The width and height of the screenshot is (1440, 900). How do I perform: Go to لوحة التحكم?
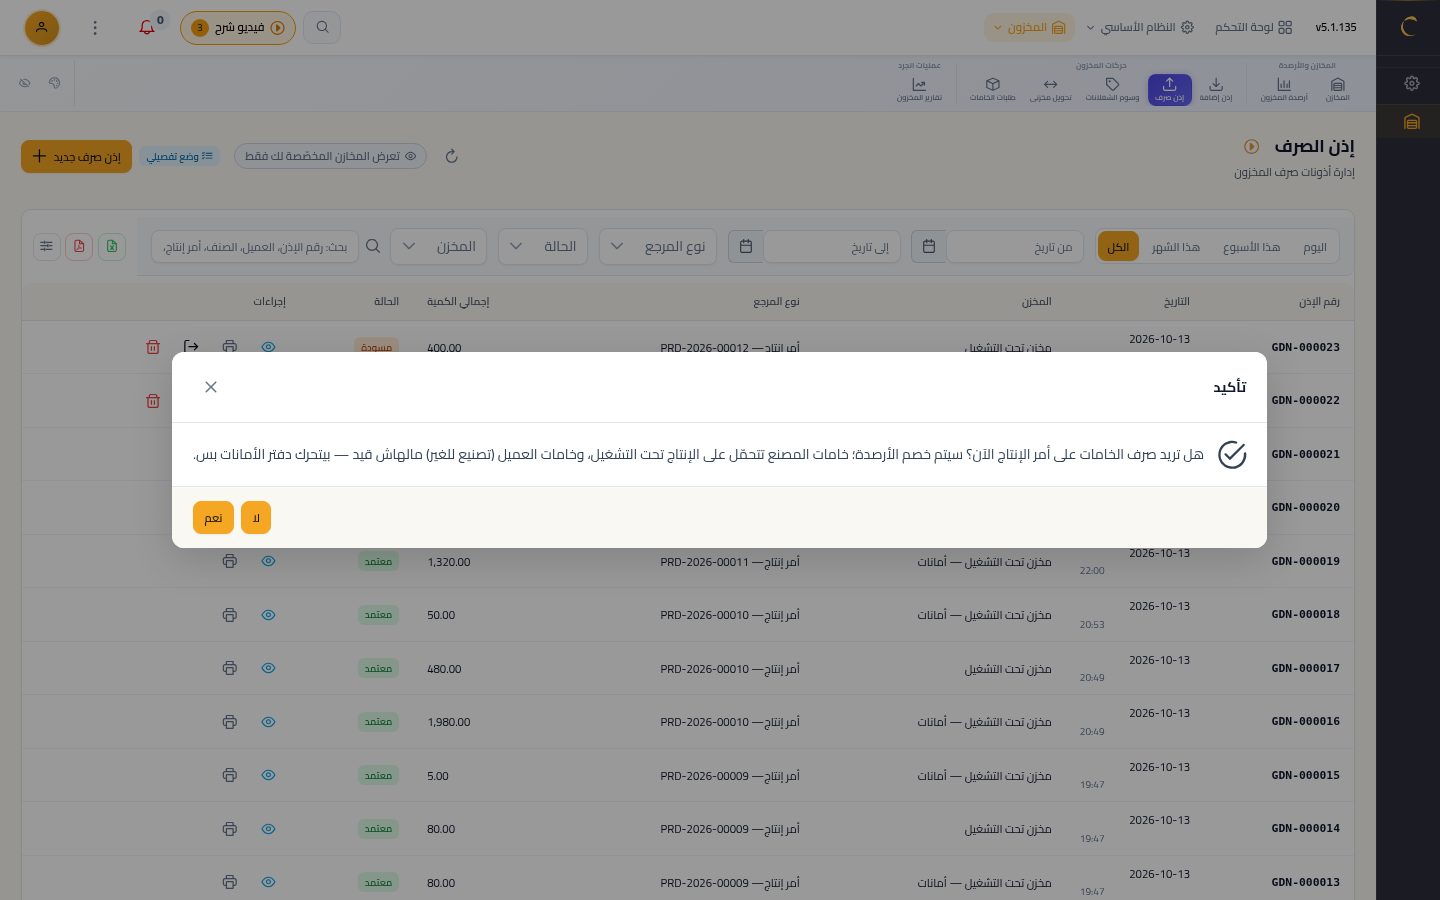click(1254, 27)
